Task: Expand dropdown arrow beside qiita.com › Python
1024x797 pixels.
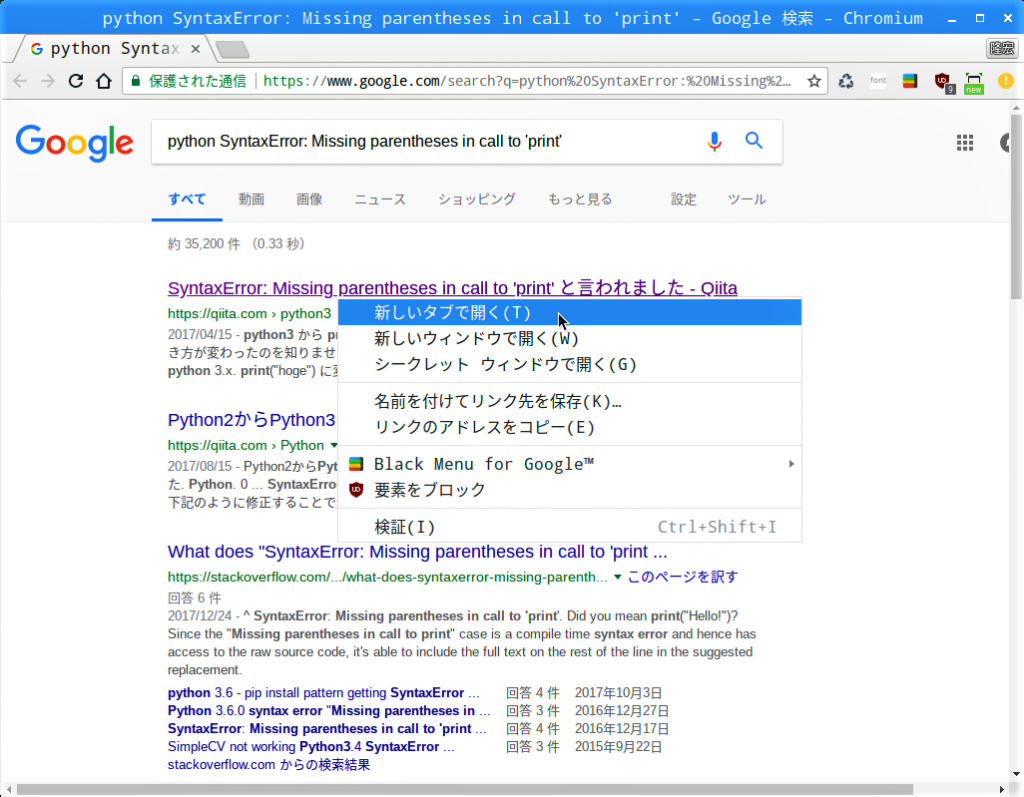Action: pos(334,446)
